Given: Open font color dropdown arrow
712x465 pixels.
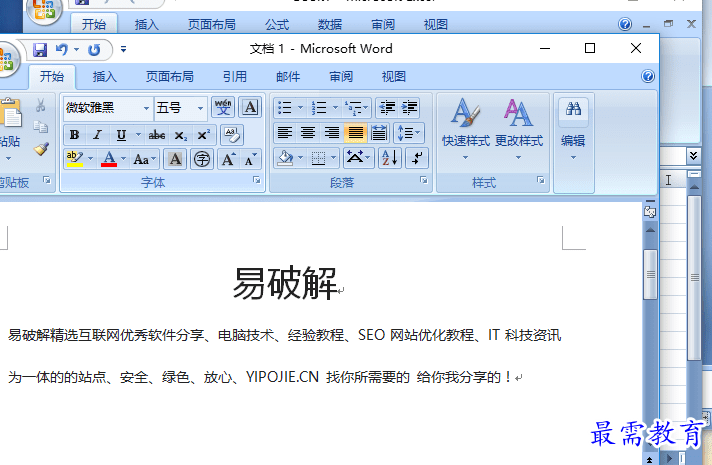Looking at the screenshot, I should 124,159.
